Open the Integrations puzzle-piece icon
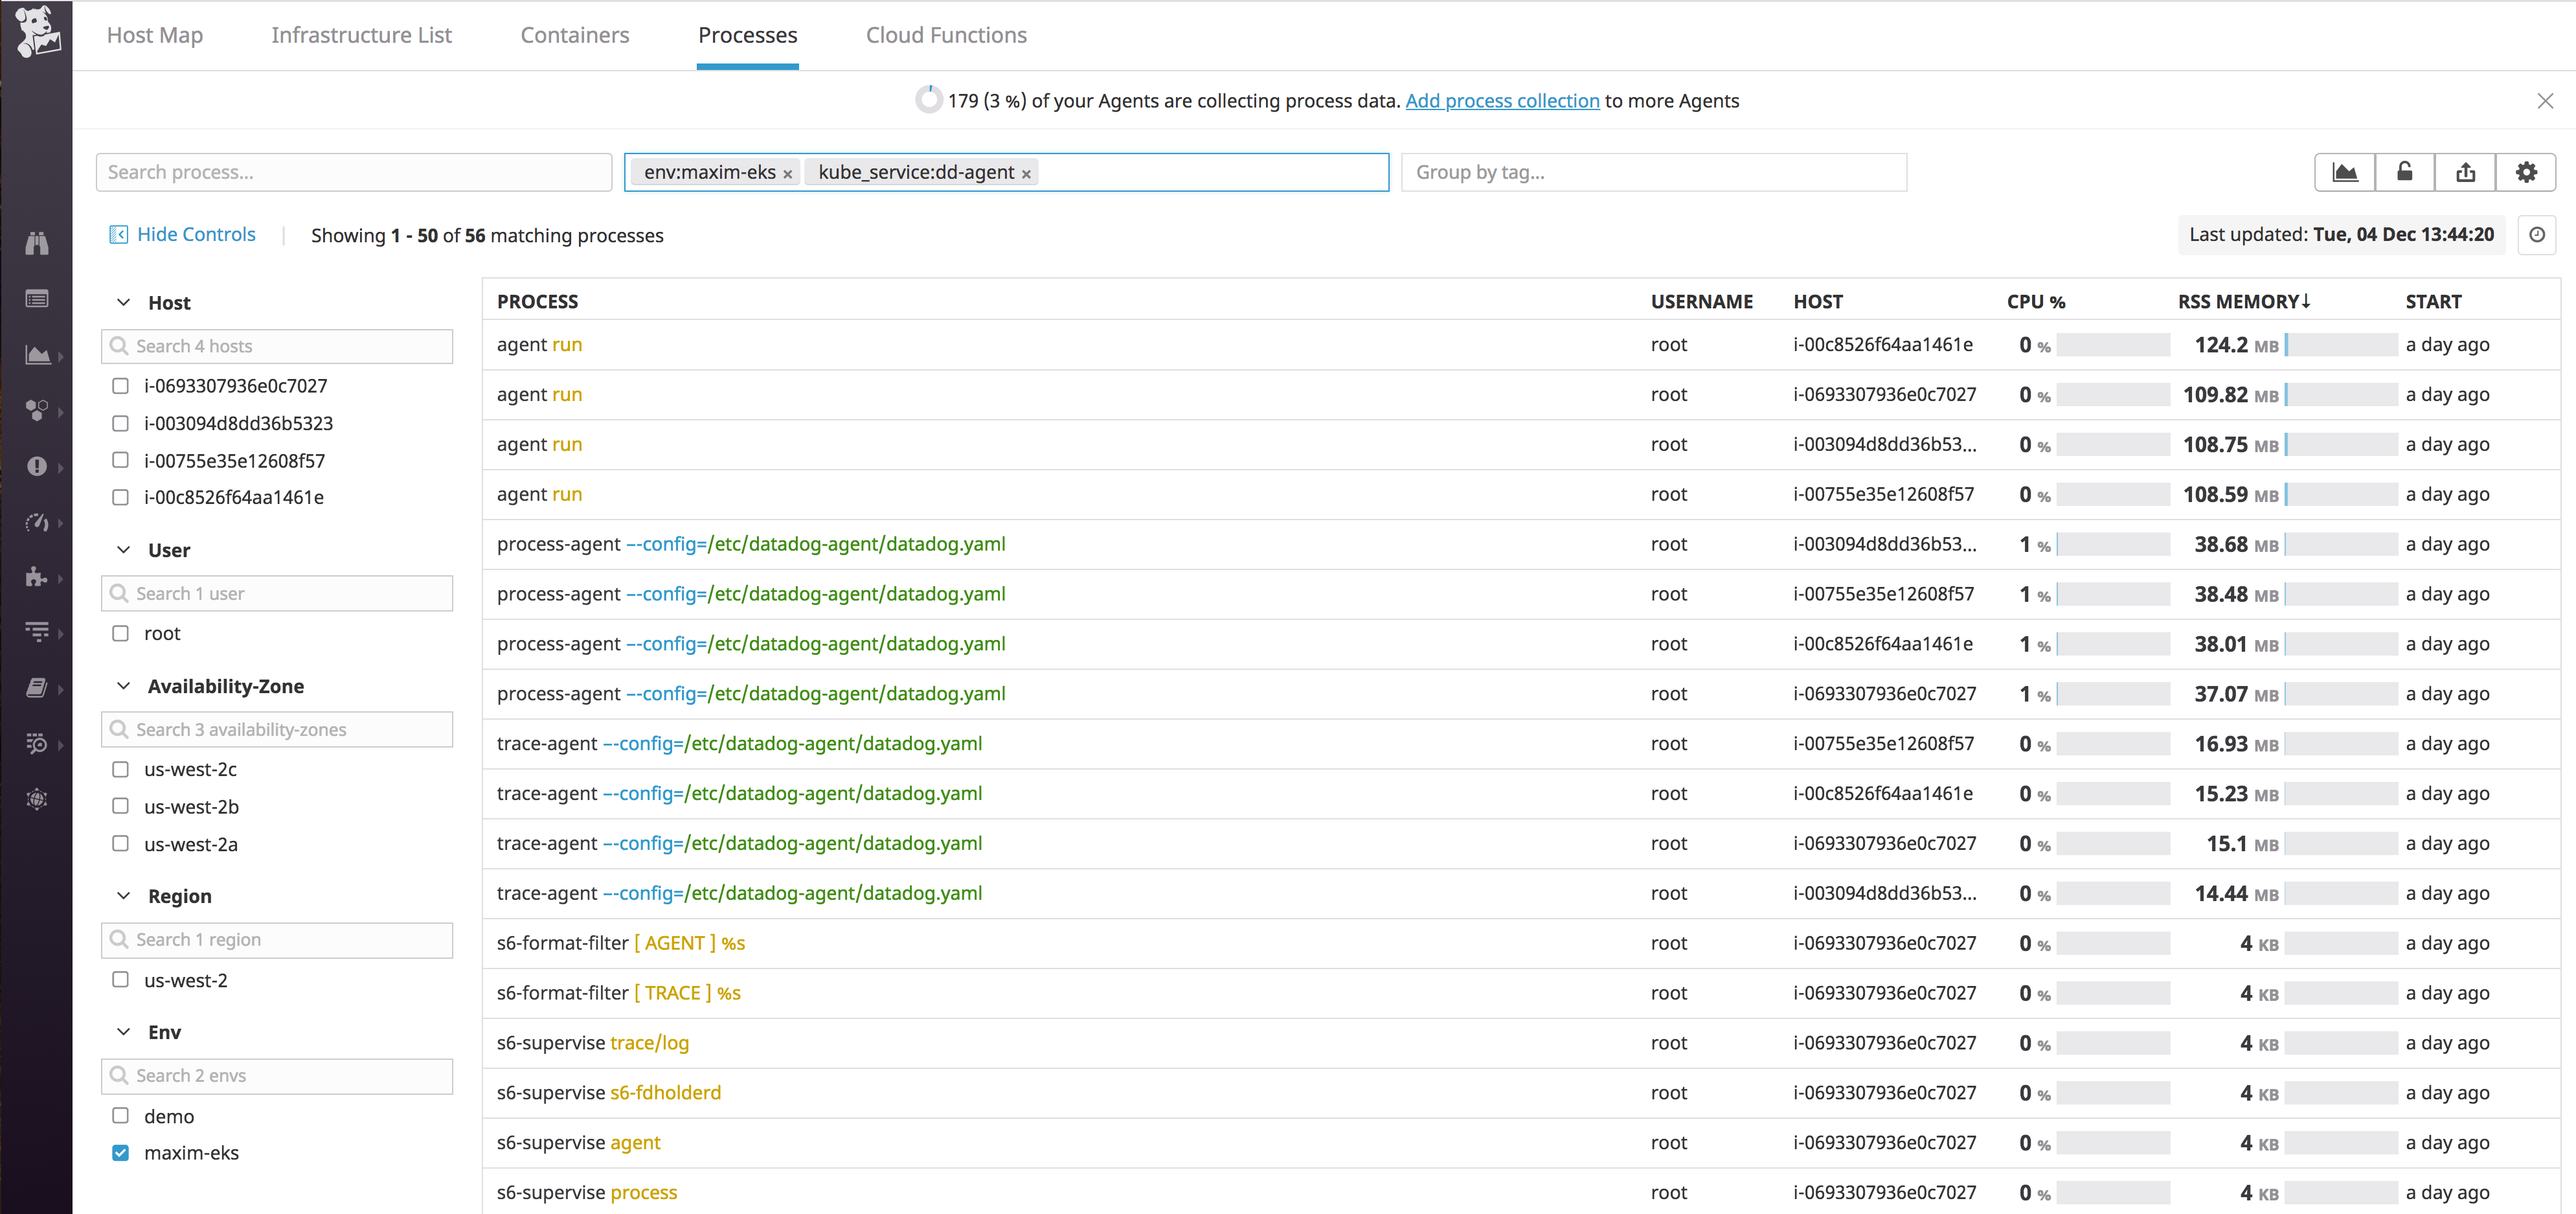Image resolution: width=2576 pixels, height=1214 pixels. point(37,577)
